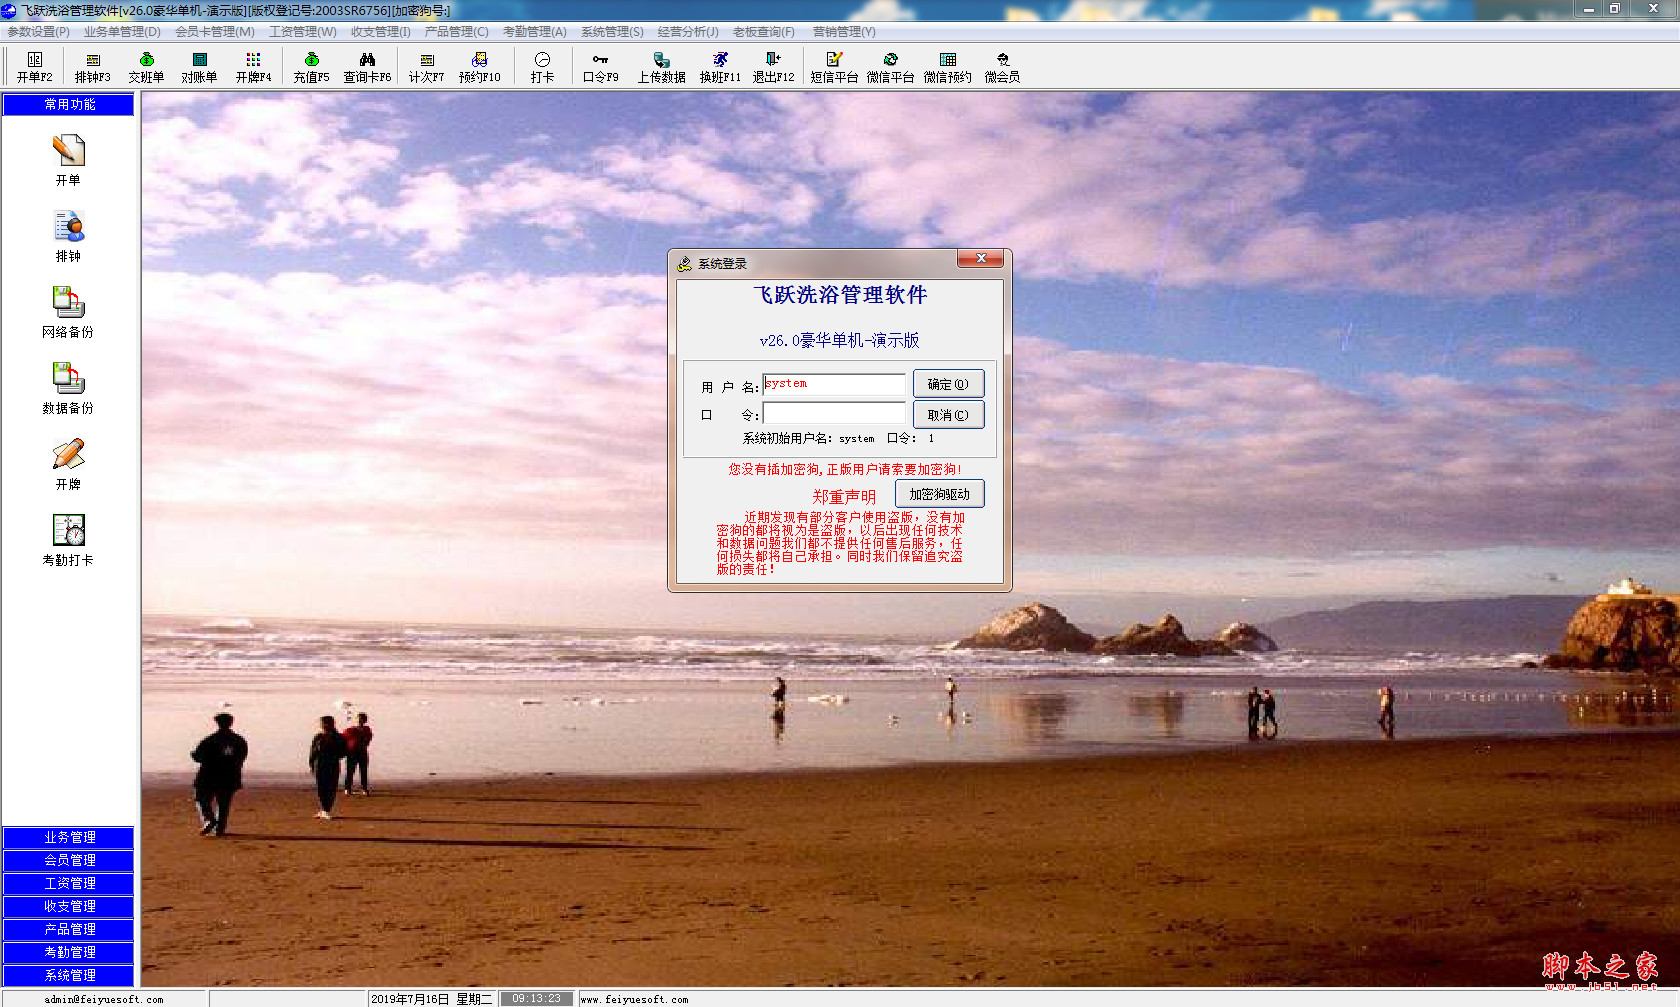1680x1007 pixels.
Task: Open the 经营分析(J) menu
Action: pyautogui.click(x=687, y=32)
